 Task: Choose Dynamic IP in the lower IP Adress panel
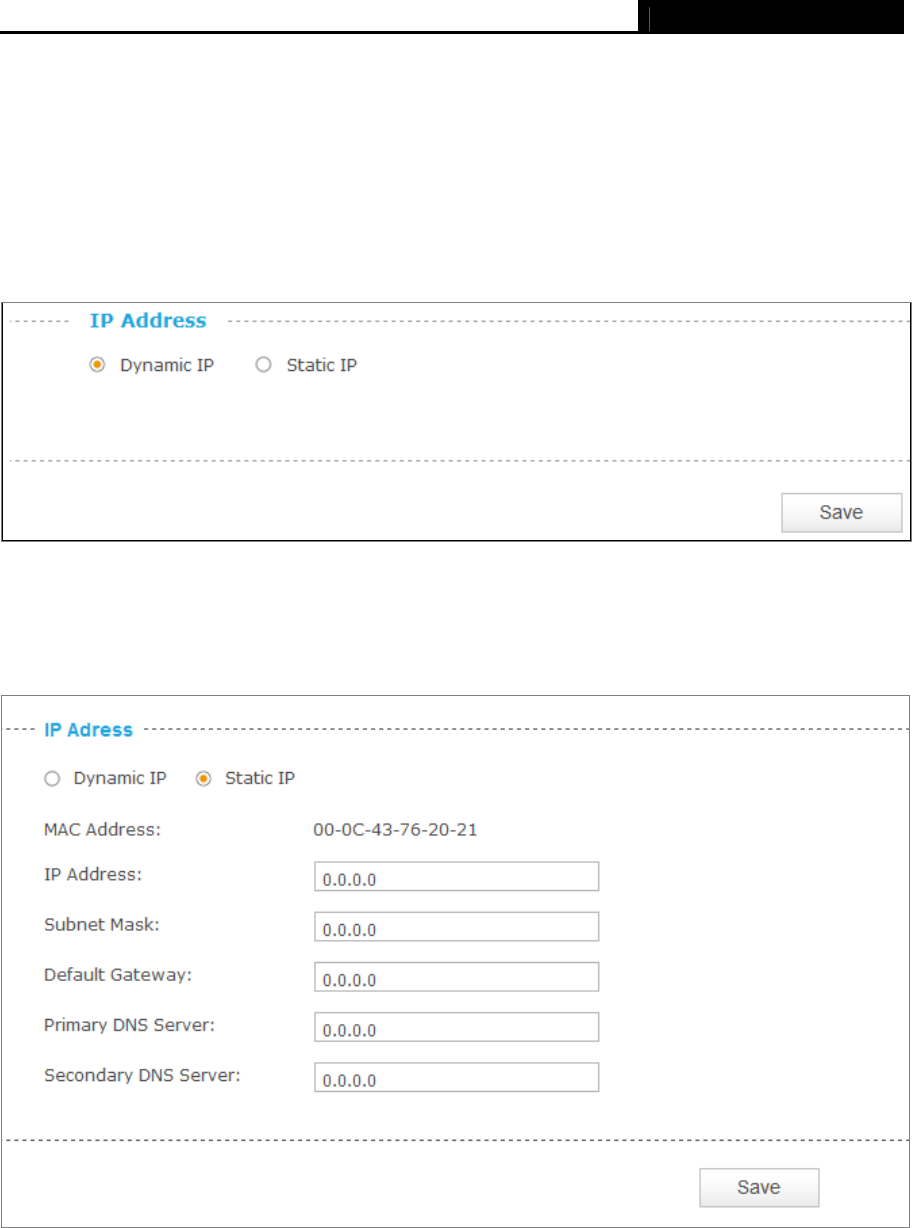[x=52, y=778]
